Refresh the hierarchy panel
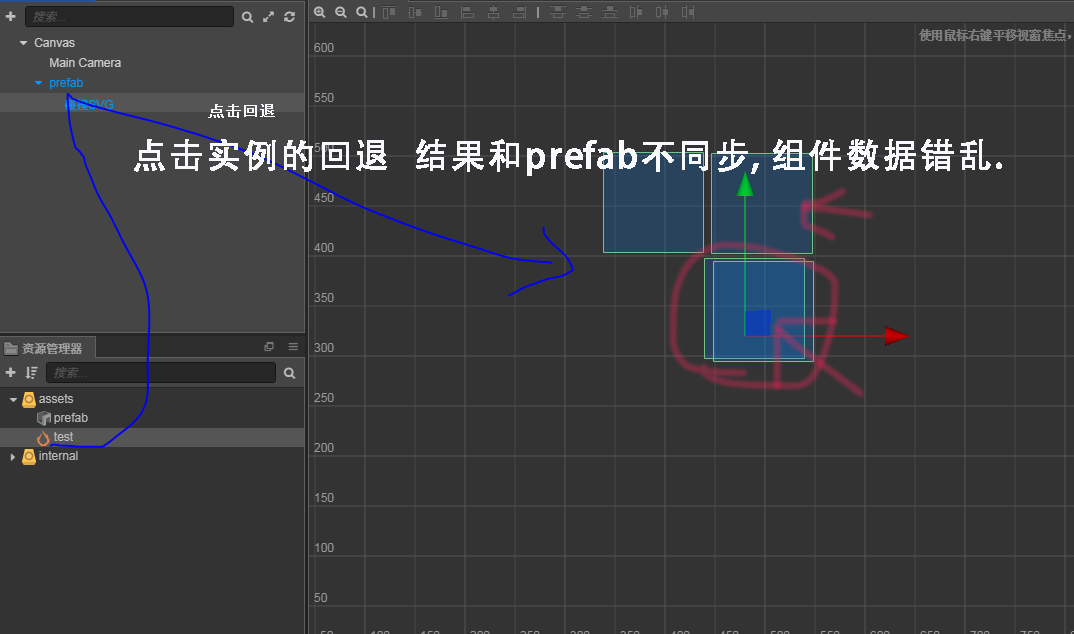This screenshot has width=1074, height=634. click(x=290, y=16)
